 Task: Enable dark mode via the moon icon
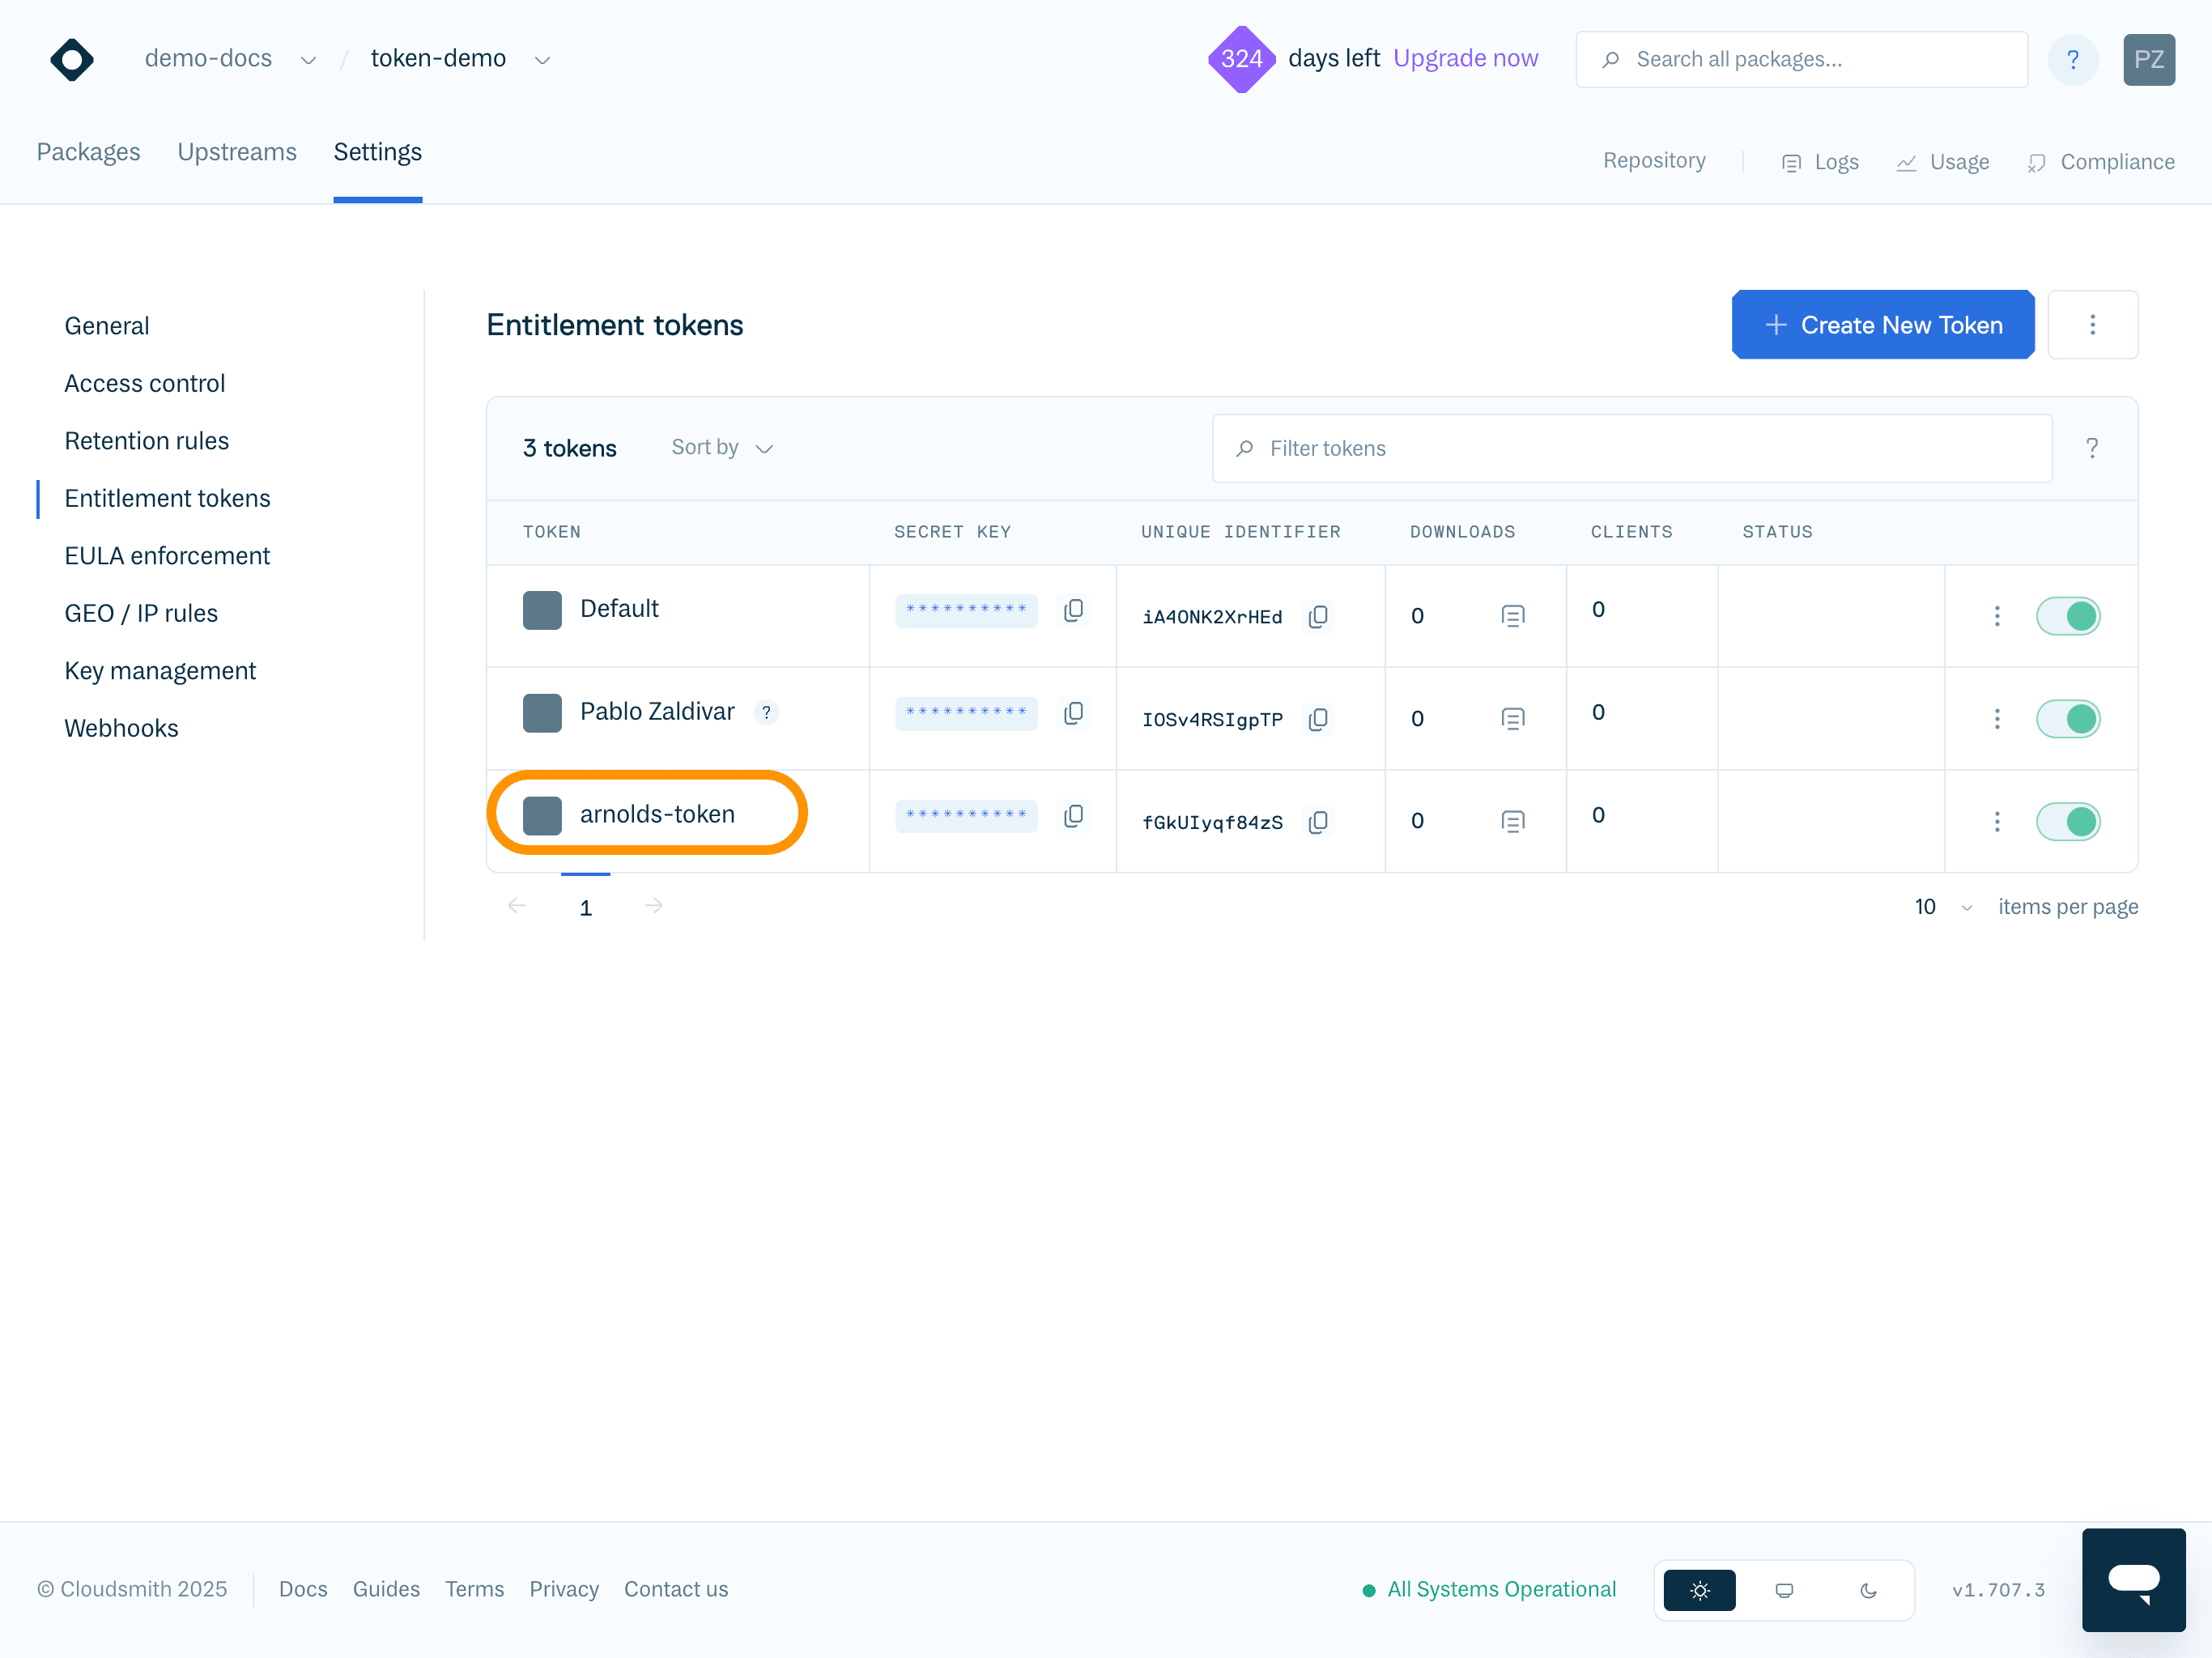(1869, 1589)
